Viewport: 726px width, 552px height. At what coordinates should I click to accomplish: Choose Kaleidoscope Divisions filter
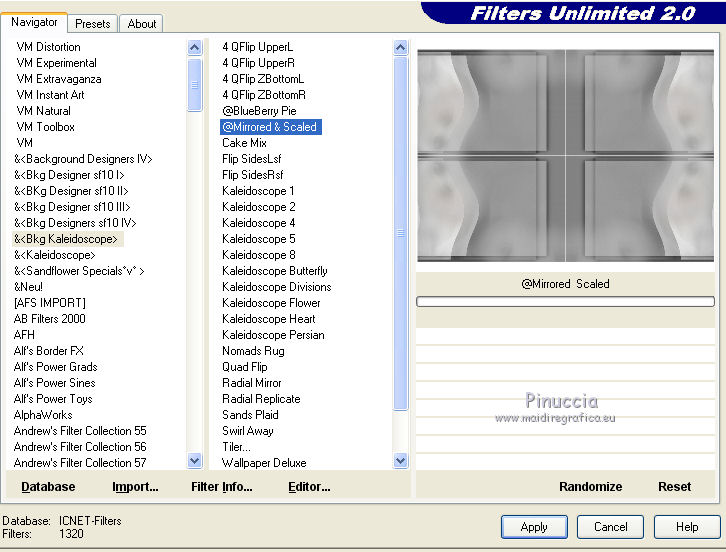click(276, 287)
